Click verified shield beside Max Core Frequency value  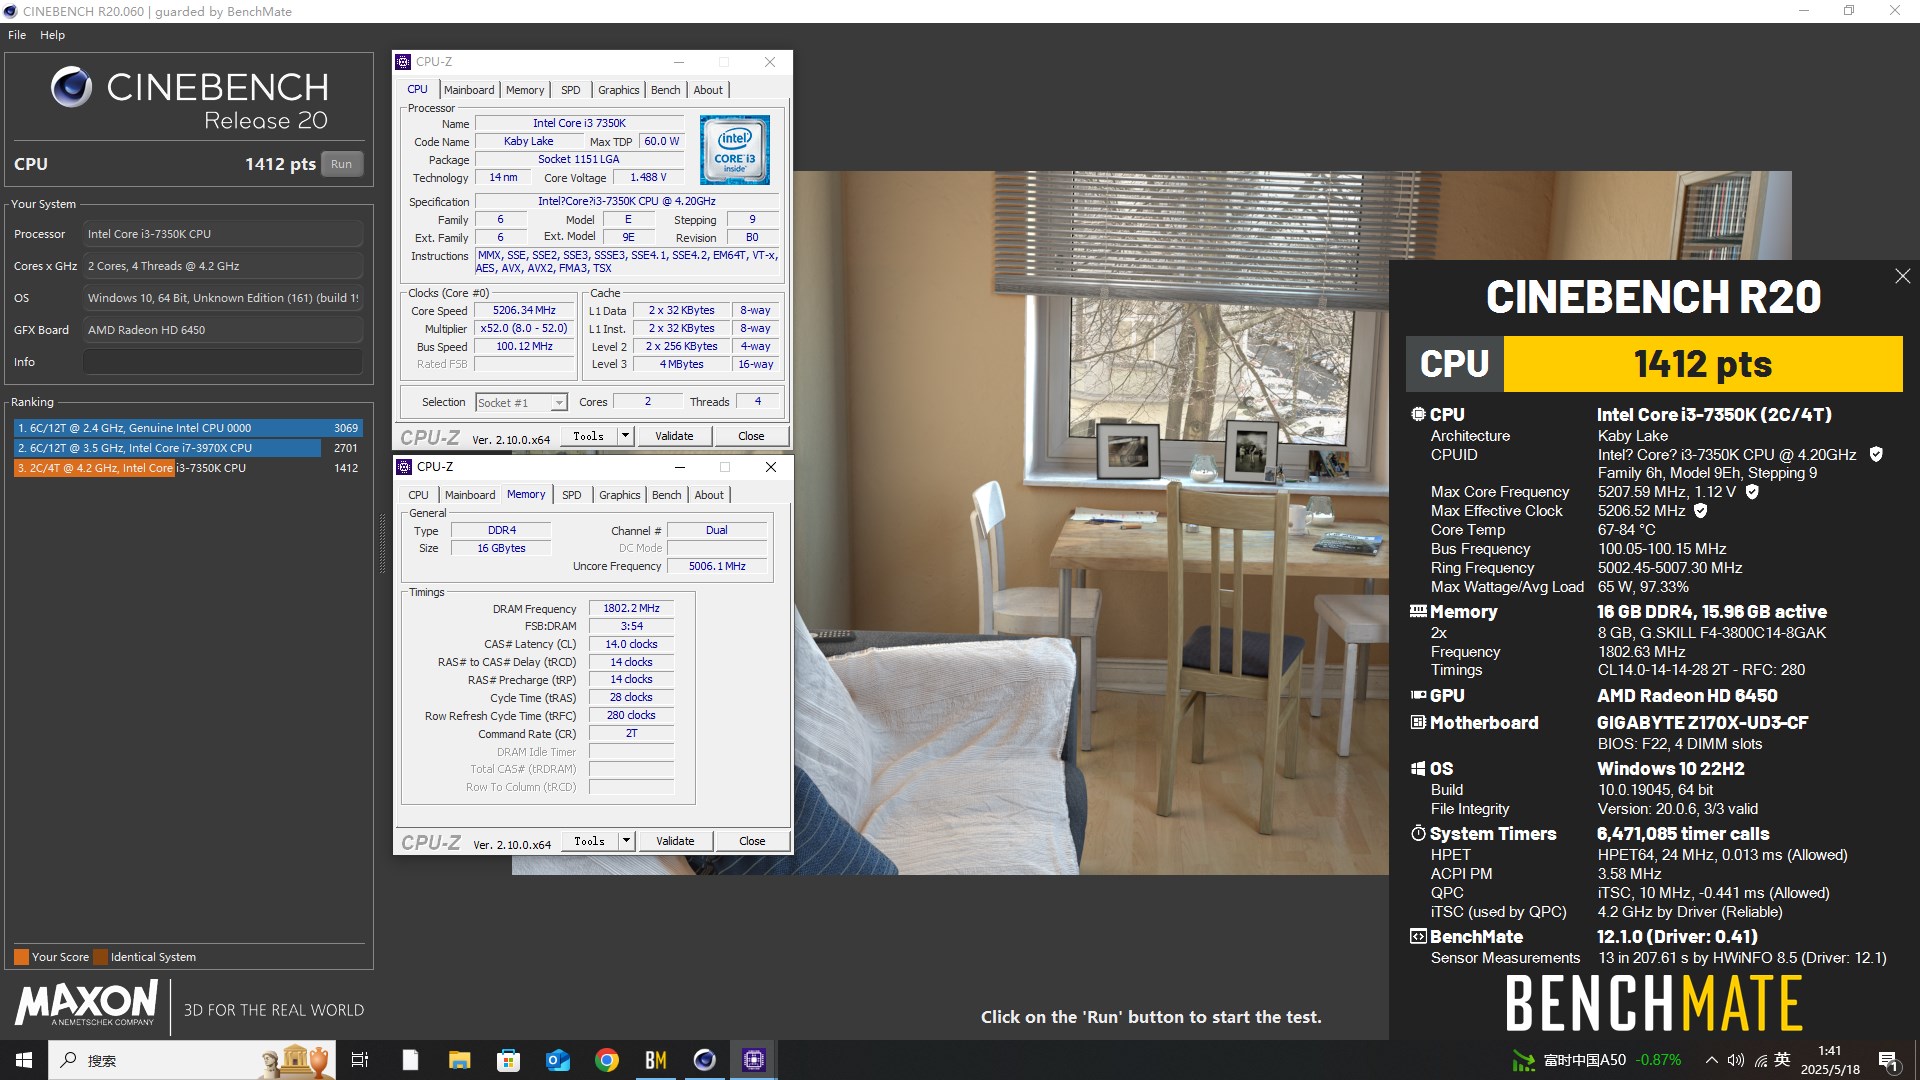[1752, 491]
